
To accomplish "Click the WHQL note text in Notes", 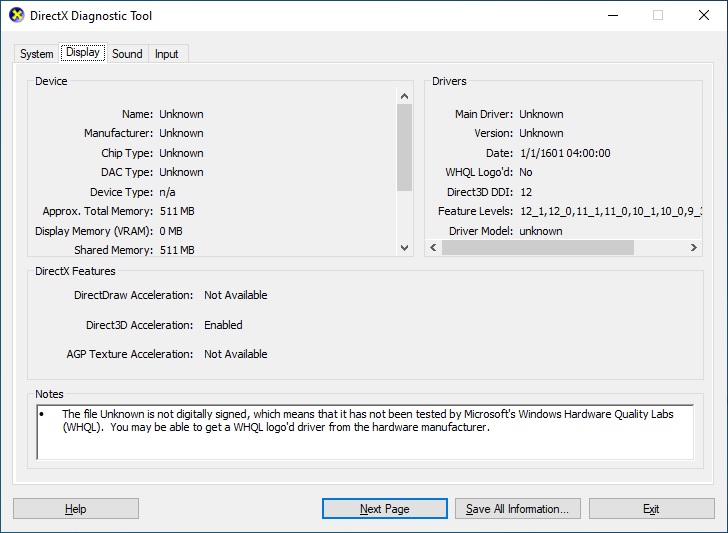I will coord(368,421).
